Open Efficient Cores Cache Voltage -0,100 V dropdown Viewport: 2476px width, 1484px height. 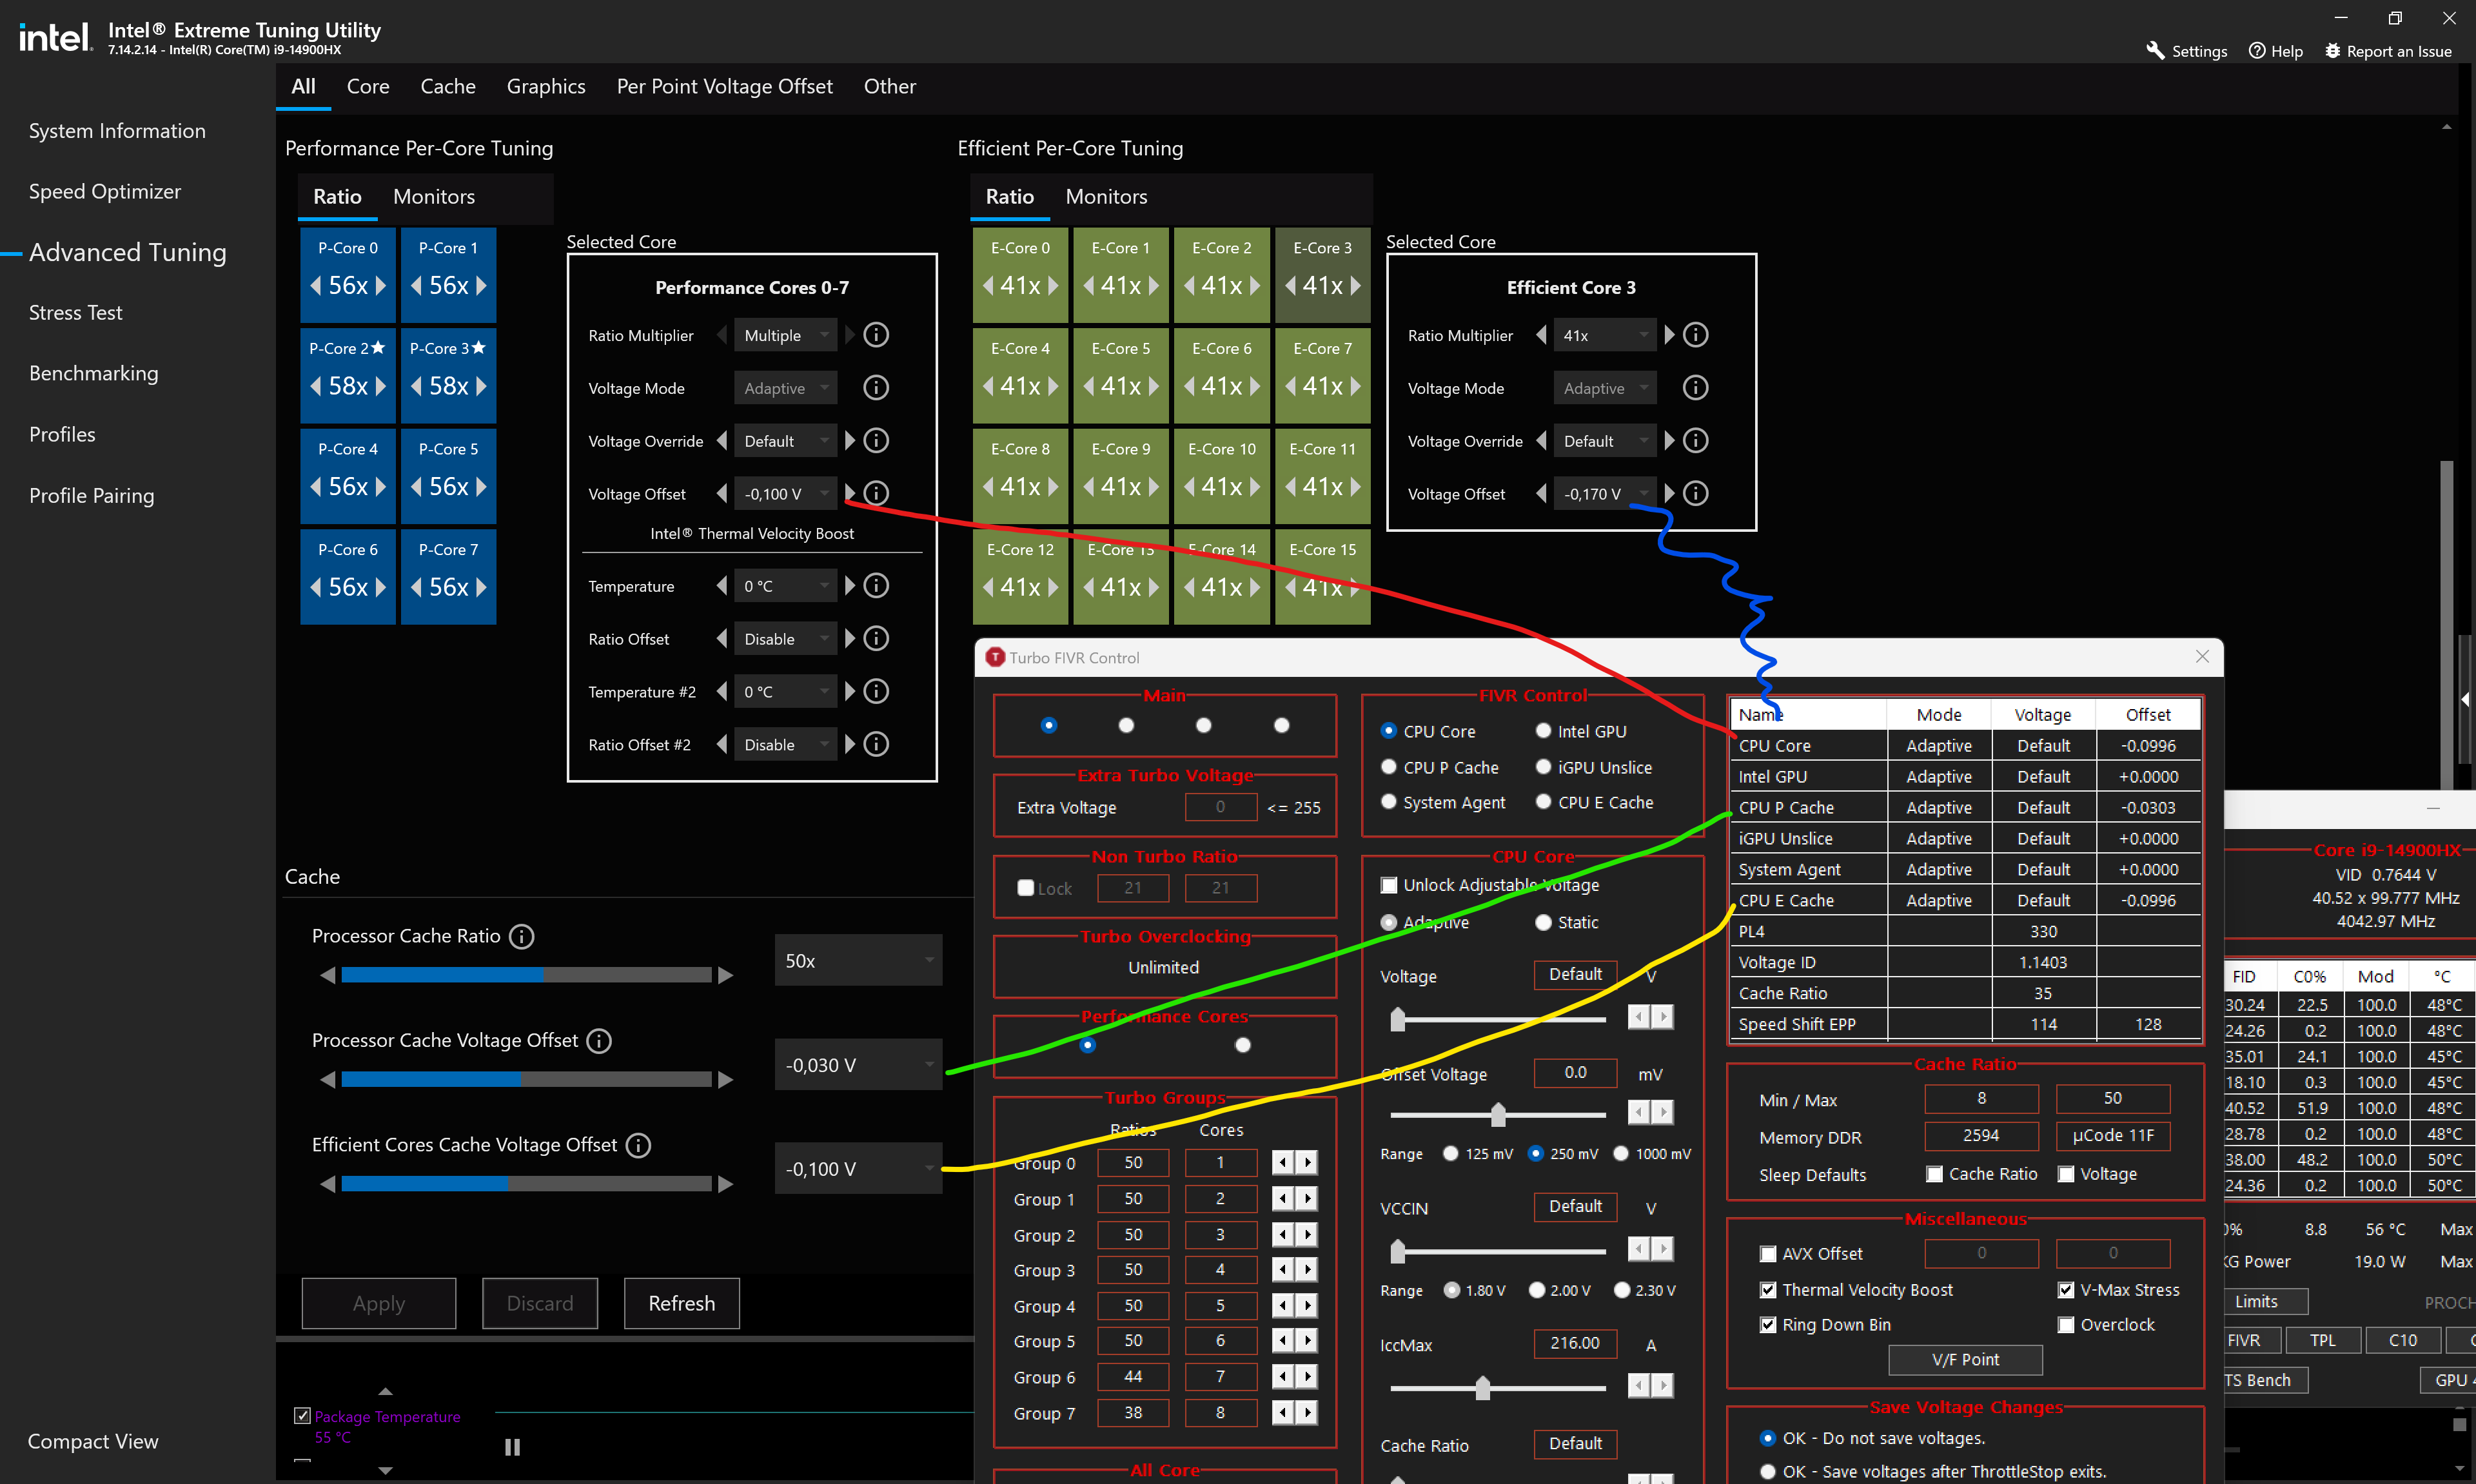coord(858,1169)
